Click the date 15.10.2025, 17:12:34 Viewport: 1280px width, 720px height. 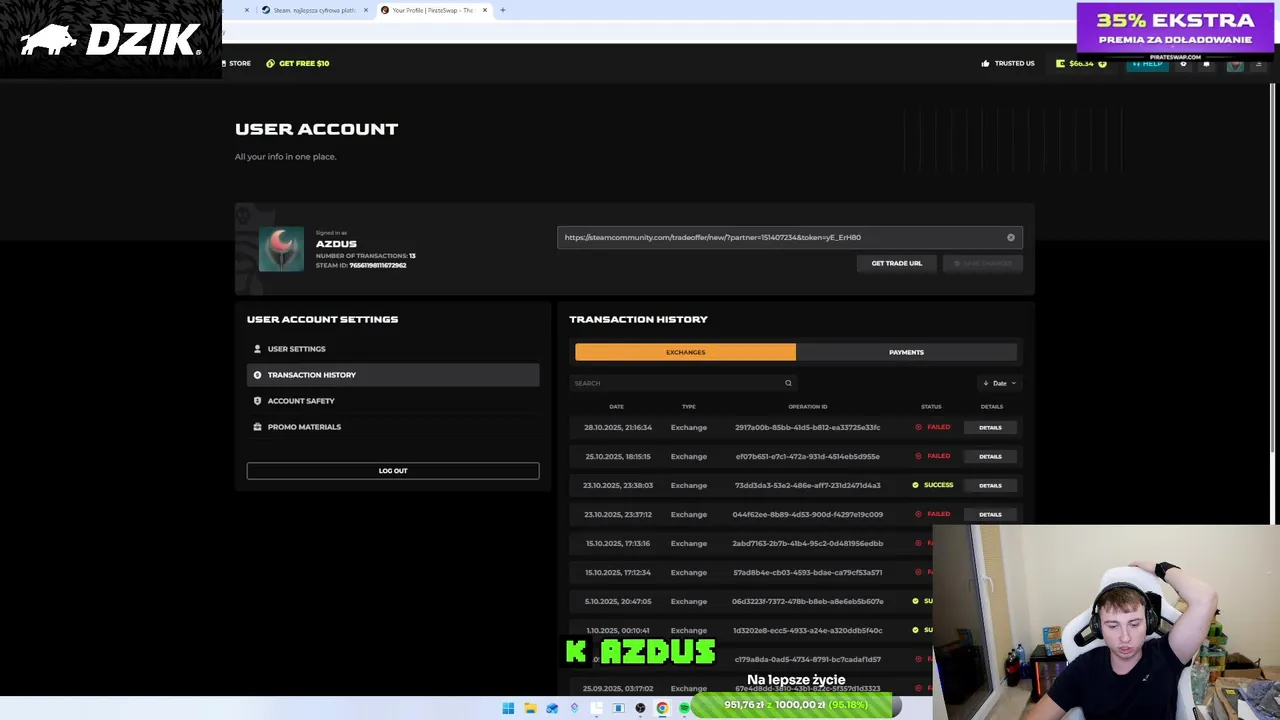[x=617, y=573]
